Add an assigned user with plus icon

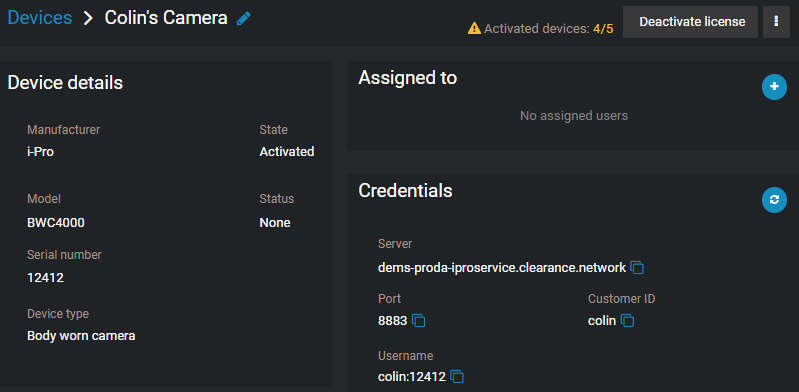pos(774,87)
